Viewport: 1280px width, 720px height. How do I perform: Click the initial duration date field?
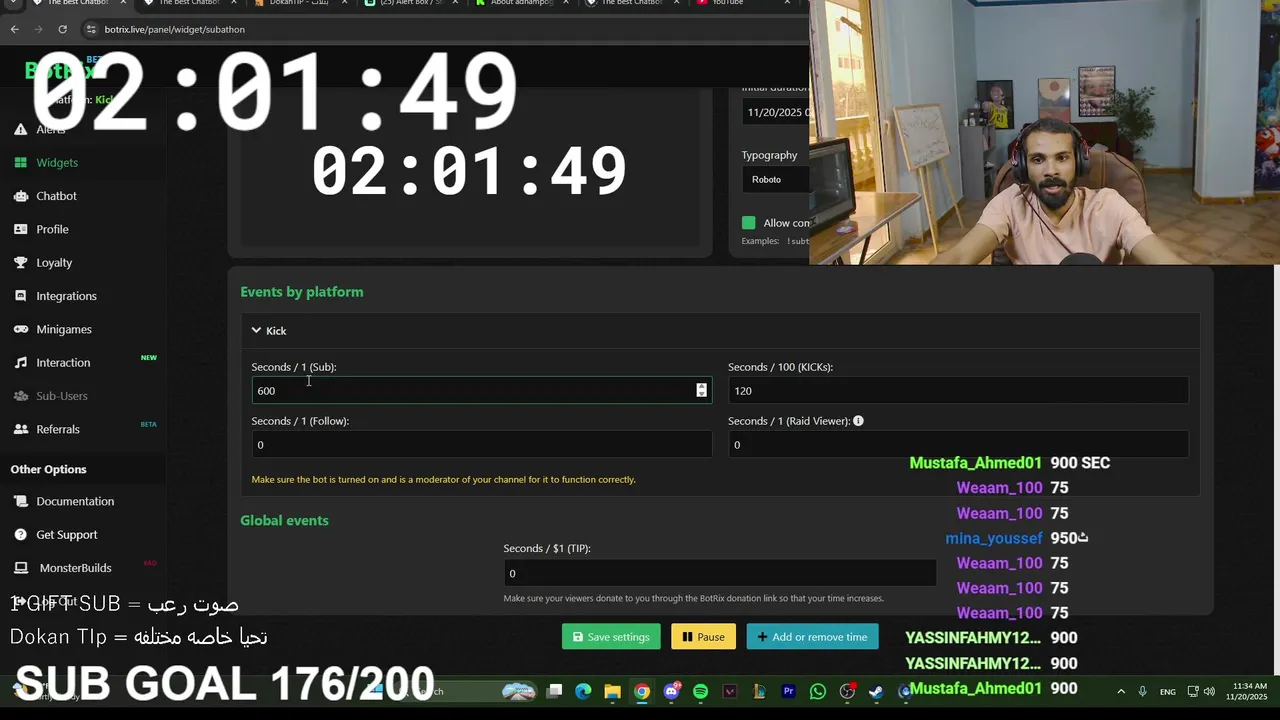[x=776, y=112]
